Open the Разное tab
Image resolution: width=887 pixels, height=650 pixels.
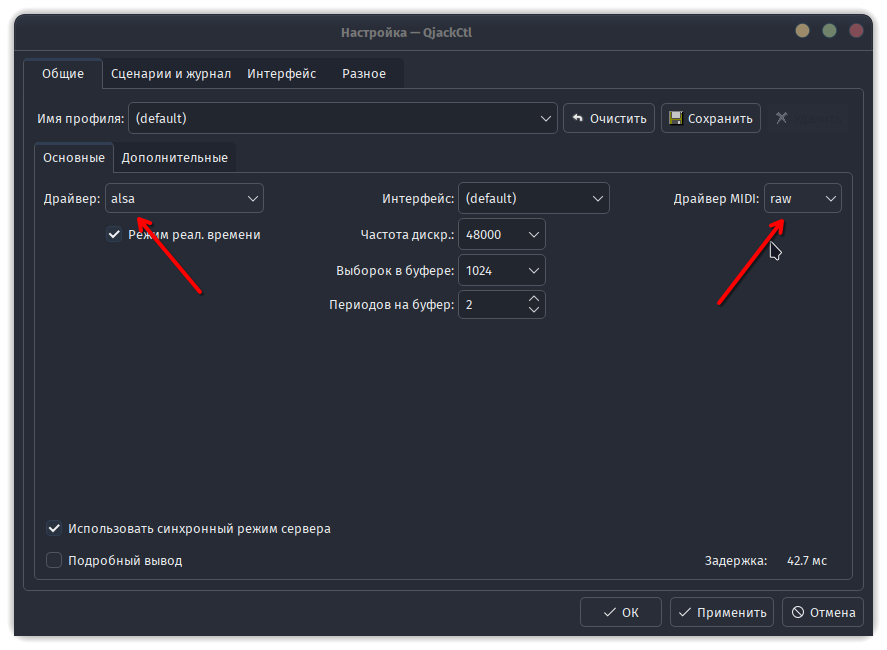tap(364, 73)
